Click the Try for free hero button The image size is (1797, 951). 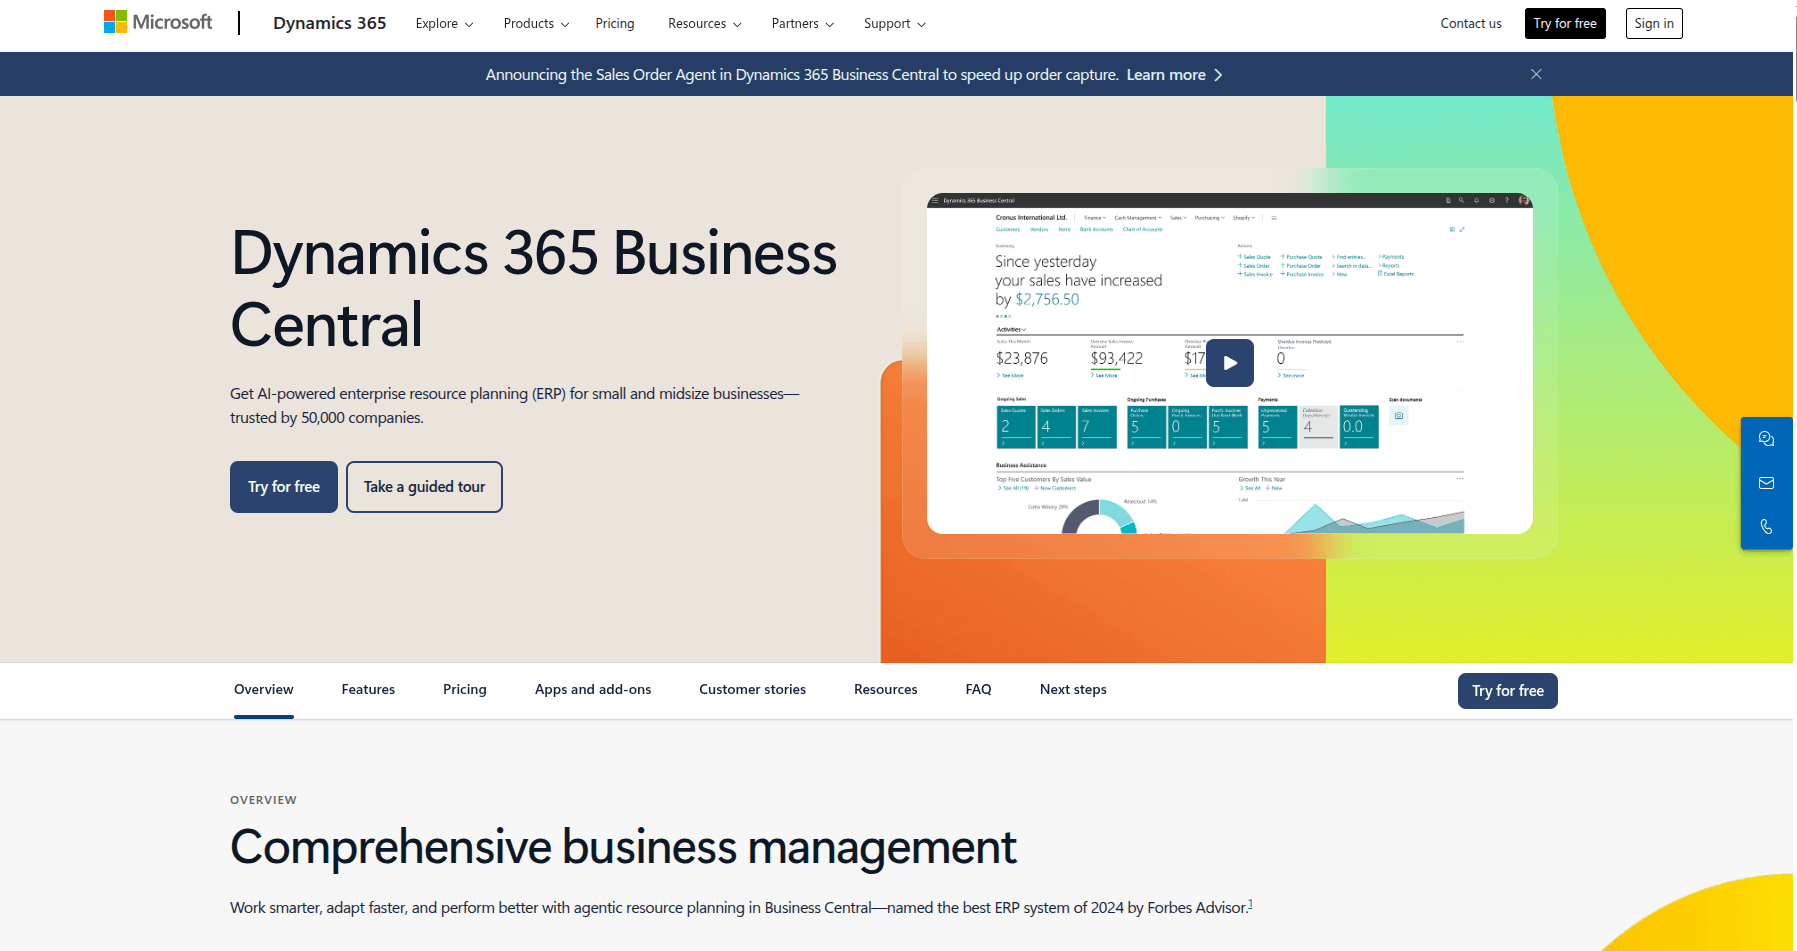(x=283, y=487)
